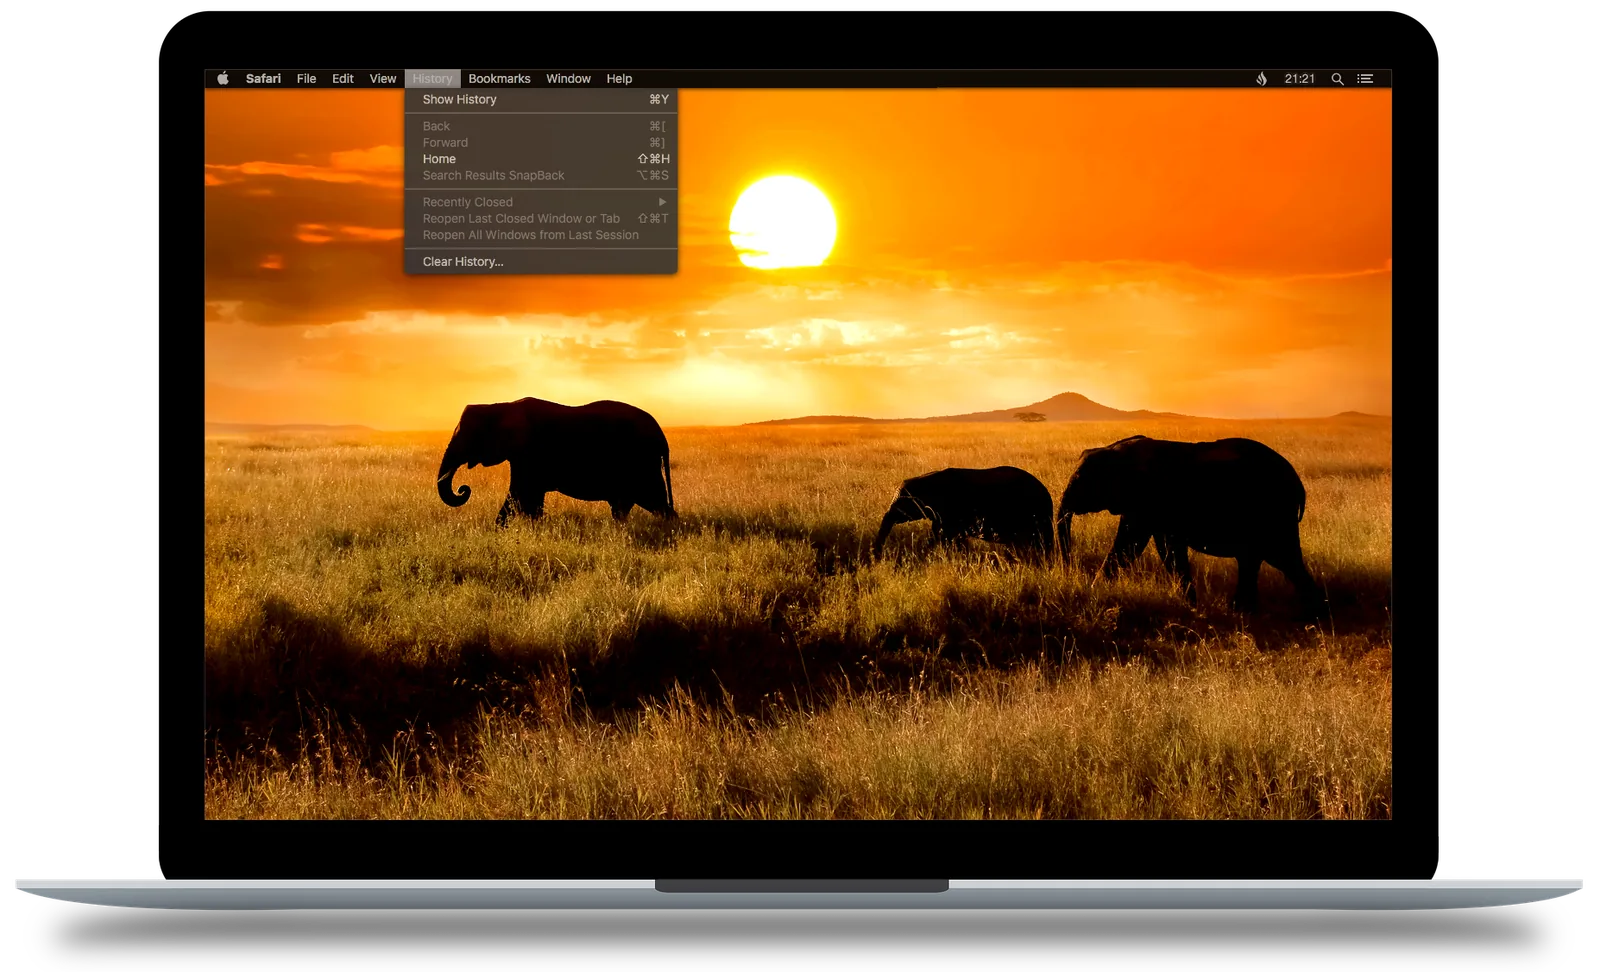
Task: Open the Apple menu
Action: point(223,78)
